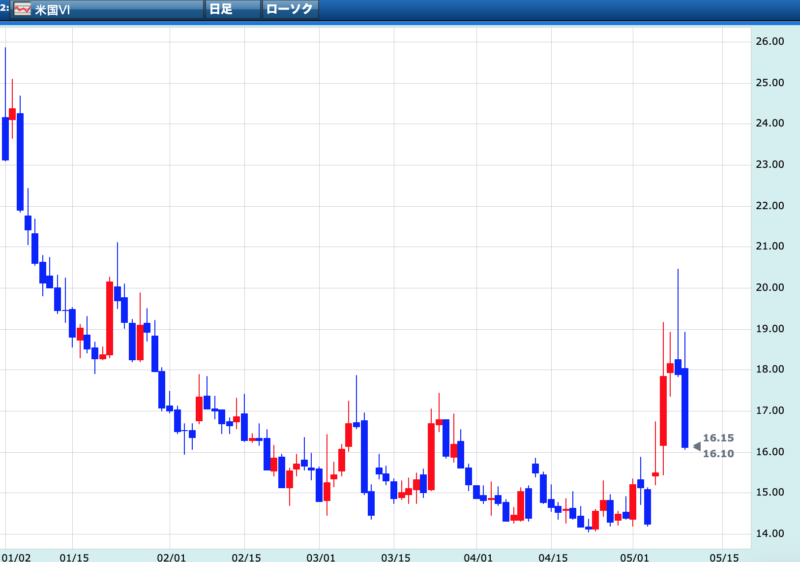
Task: Click the 17.00 price axis label
Action: click(x=770, y=411)
